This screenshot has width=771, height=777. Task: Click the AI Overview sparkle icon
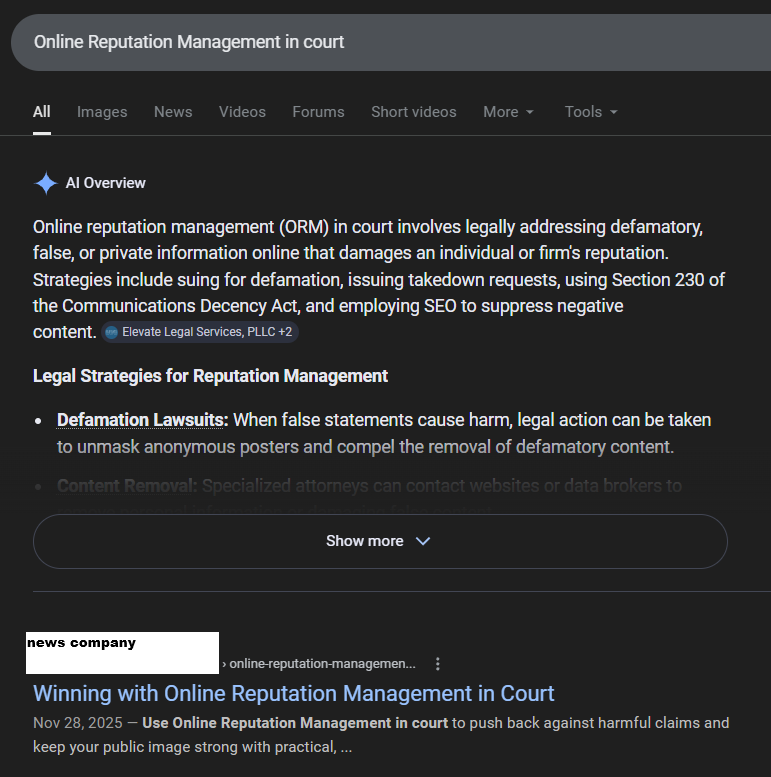coord(46,183)
